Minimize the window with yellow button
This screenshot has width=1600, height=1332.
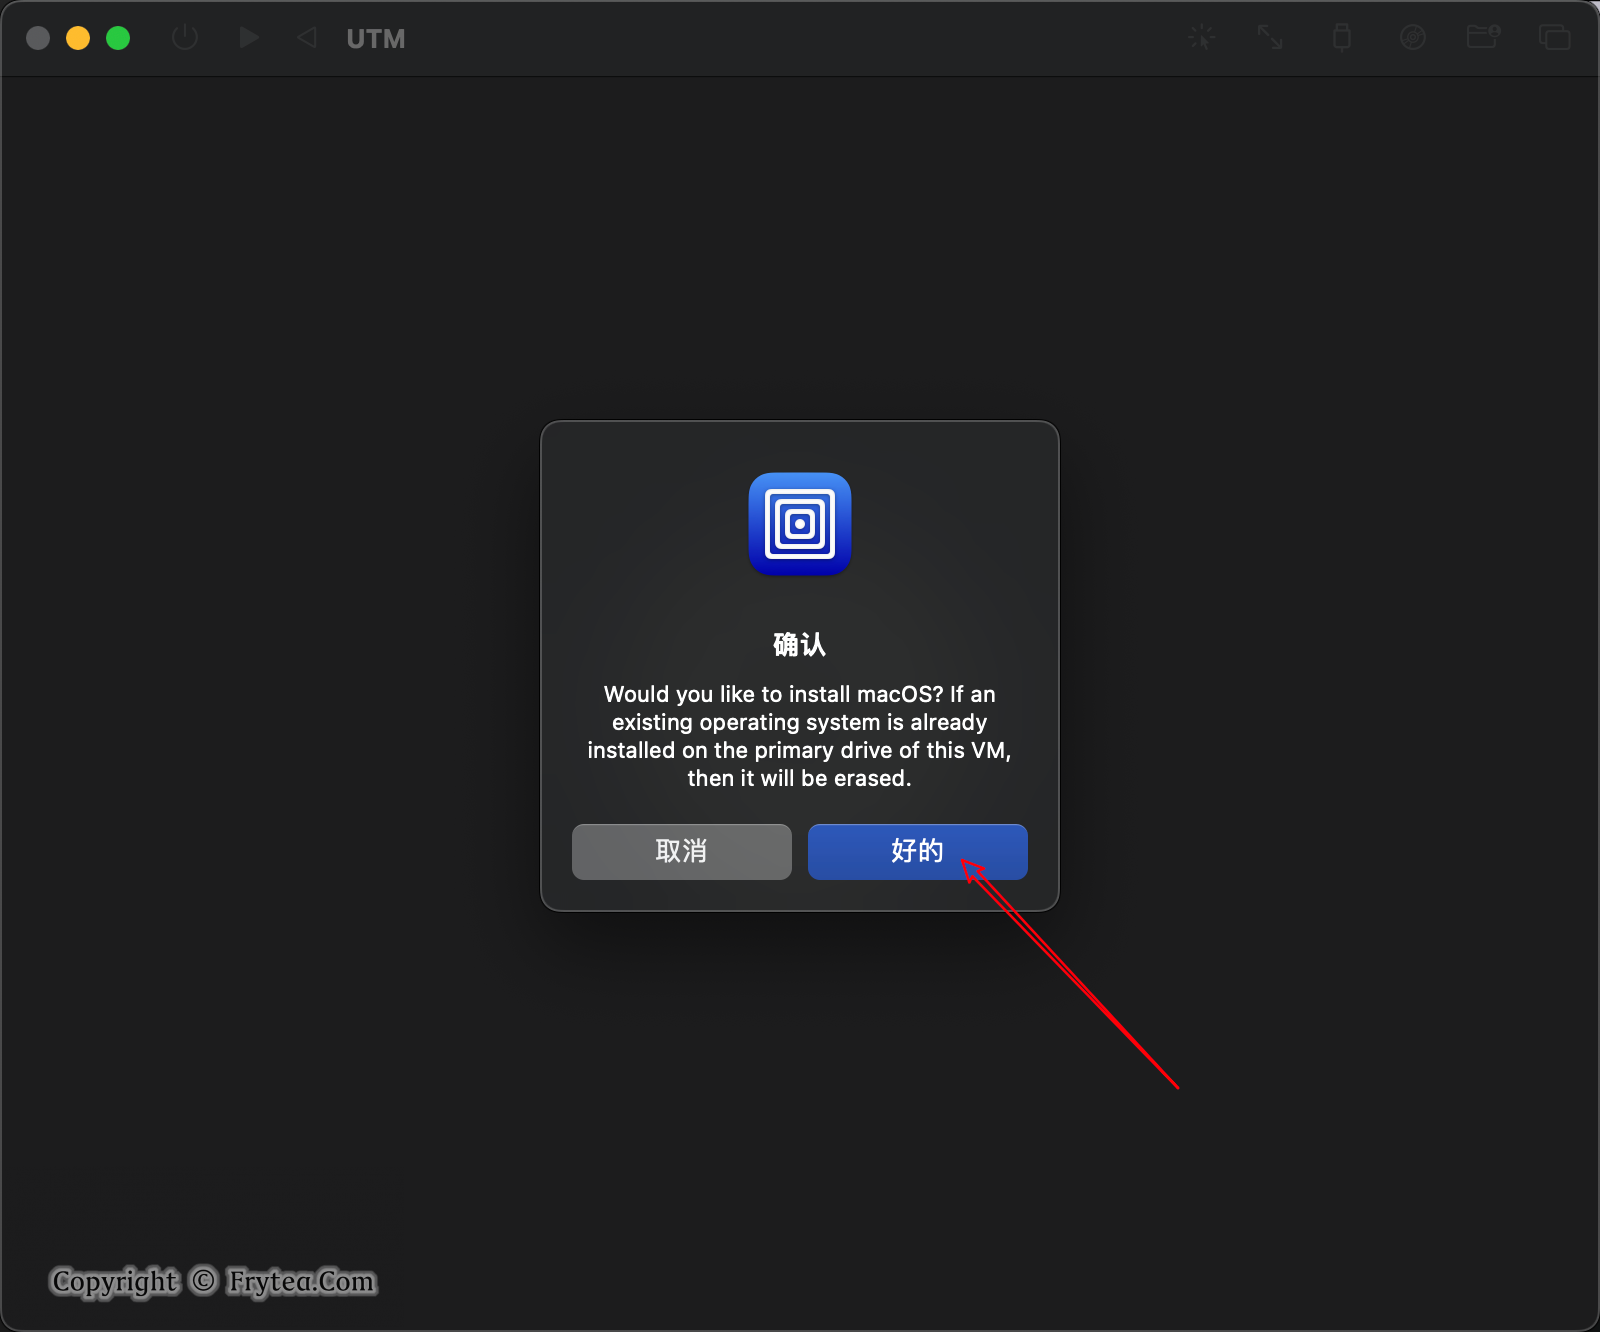tap(78, 38)
